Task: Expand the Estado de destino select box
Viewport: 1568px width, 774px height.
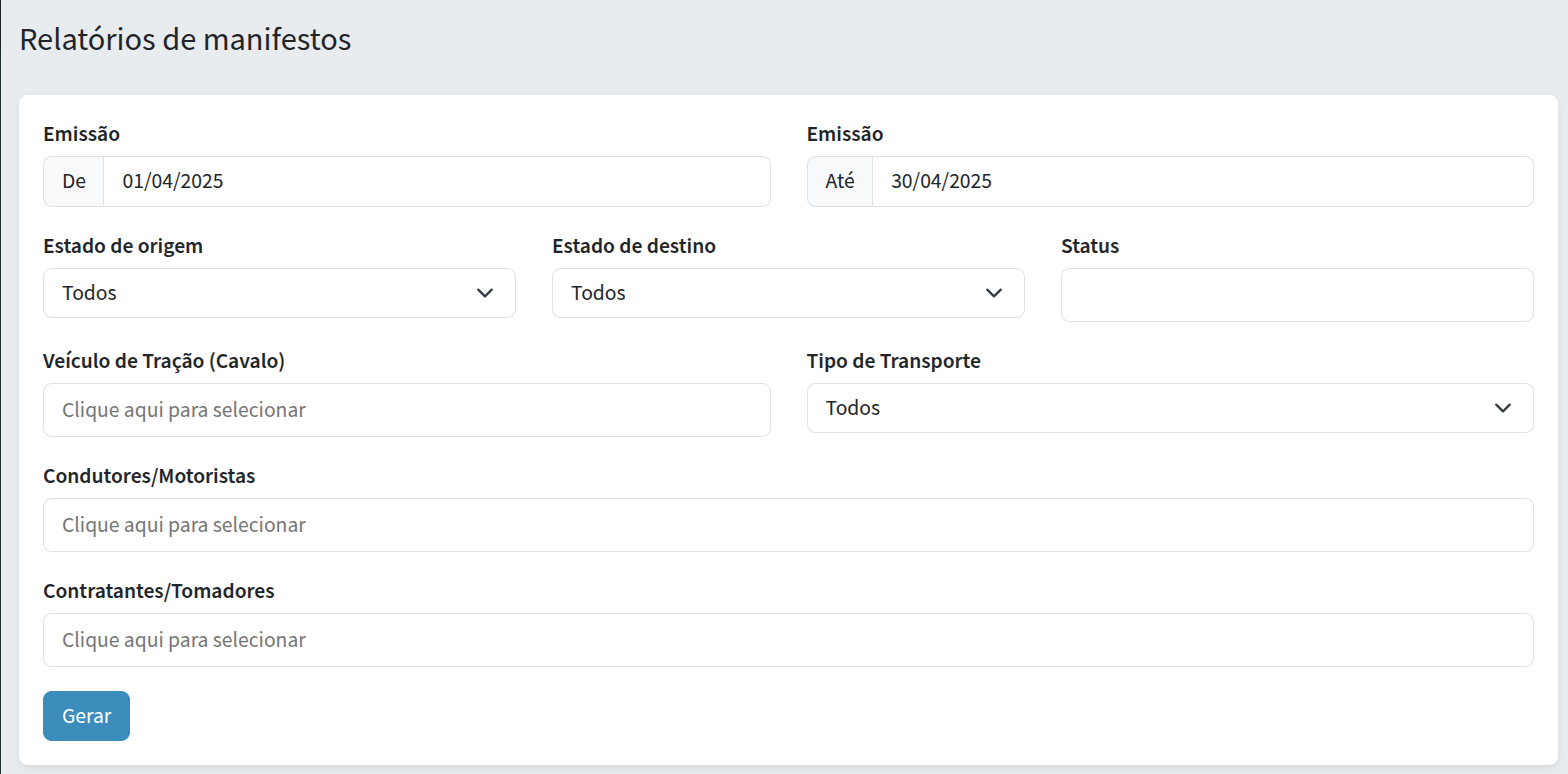Action: pos(770,293)
